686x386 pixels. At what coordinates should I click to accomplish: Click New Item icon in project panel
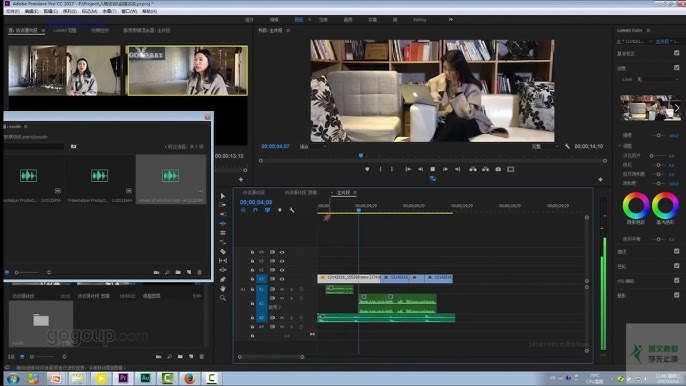click(191, 357)
